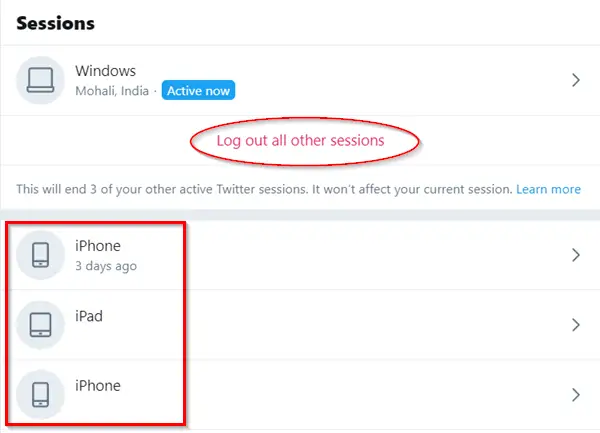Click the phone icon of the bottom iPhone session

click(41, 394)
